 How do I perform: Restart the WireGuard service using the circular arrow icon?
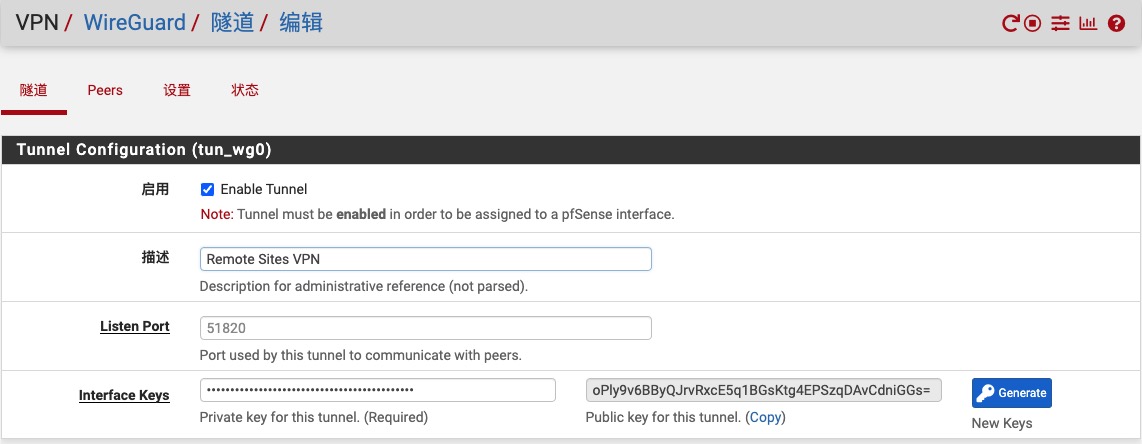(x=1011, y=23)
